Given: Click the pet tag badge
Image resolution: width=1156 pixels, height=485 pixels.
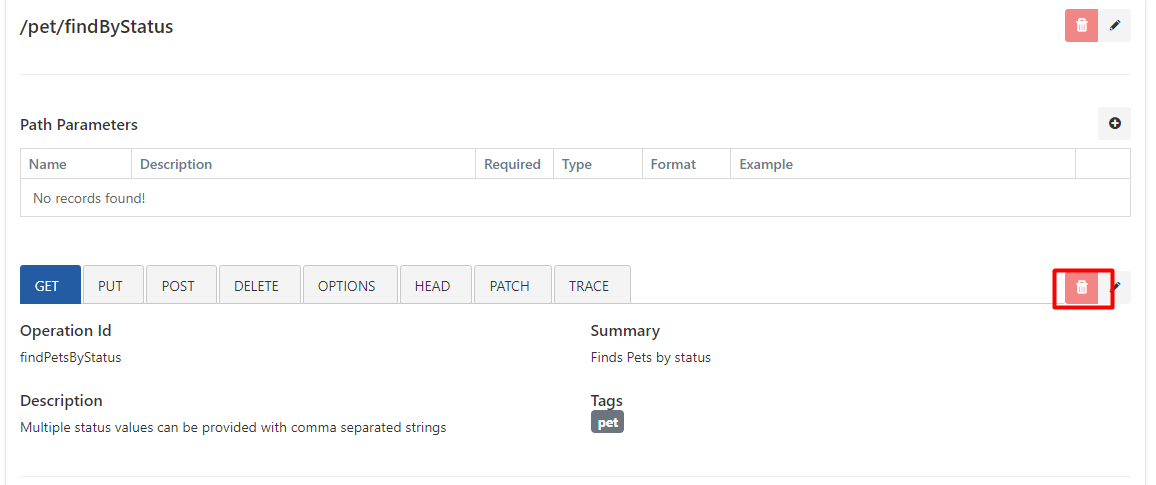Looking at the screenshot, I should pos(607,423).
